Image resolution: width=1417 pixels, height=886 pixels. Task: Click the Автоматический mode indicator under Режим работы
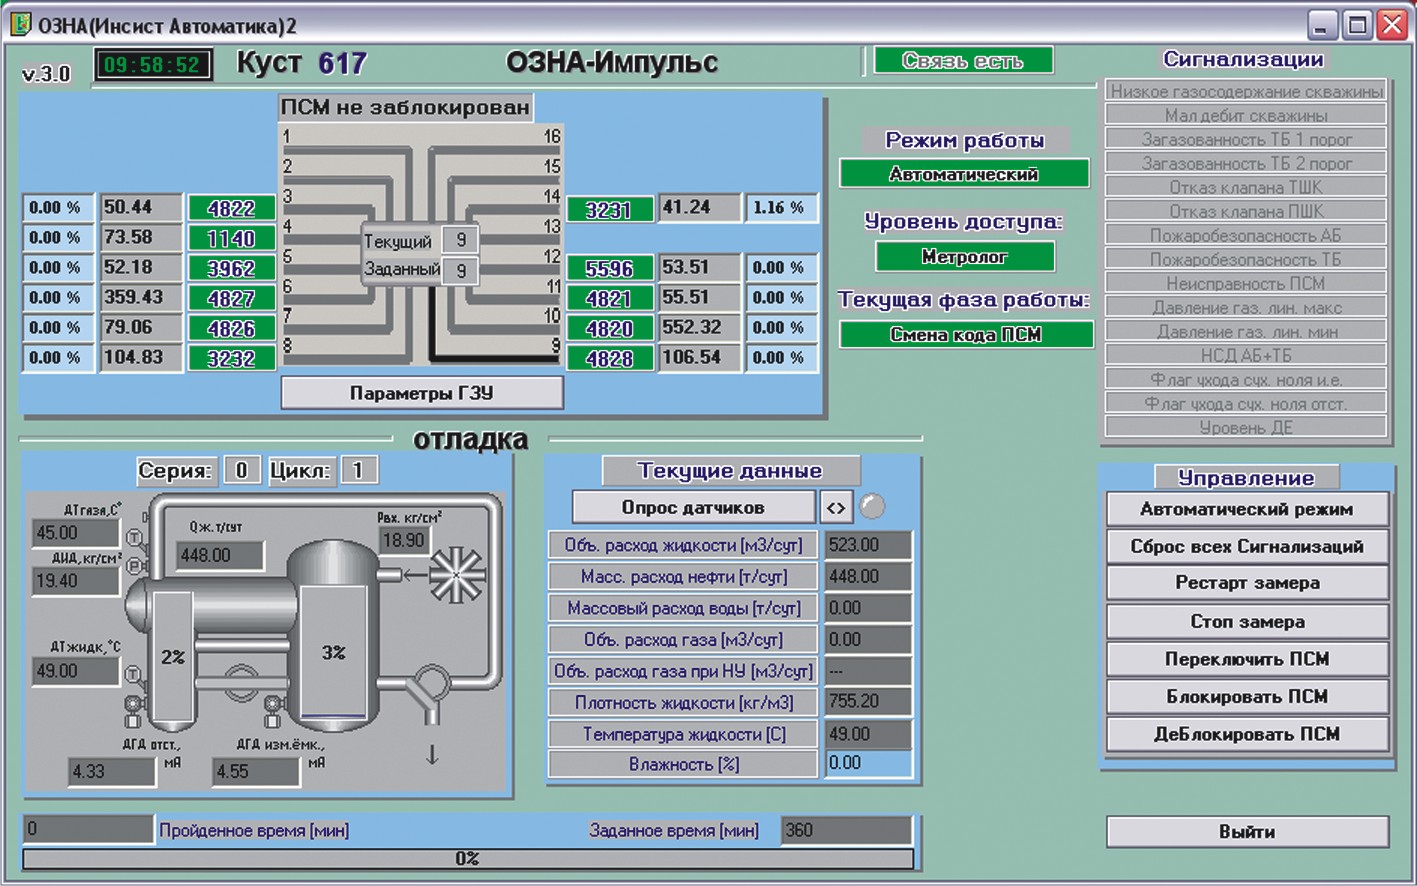964,174
